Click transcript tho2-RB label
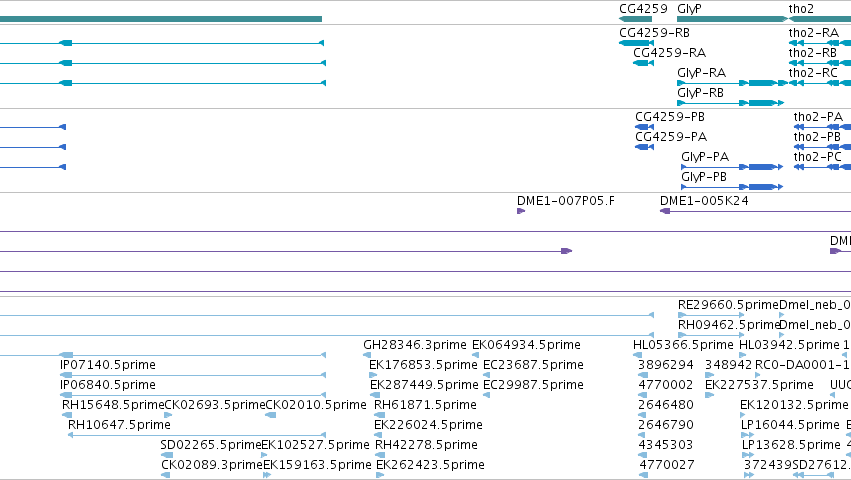The height and width of the screenshot is (480, 851). point(813,53)
